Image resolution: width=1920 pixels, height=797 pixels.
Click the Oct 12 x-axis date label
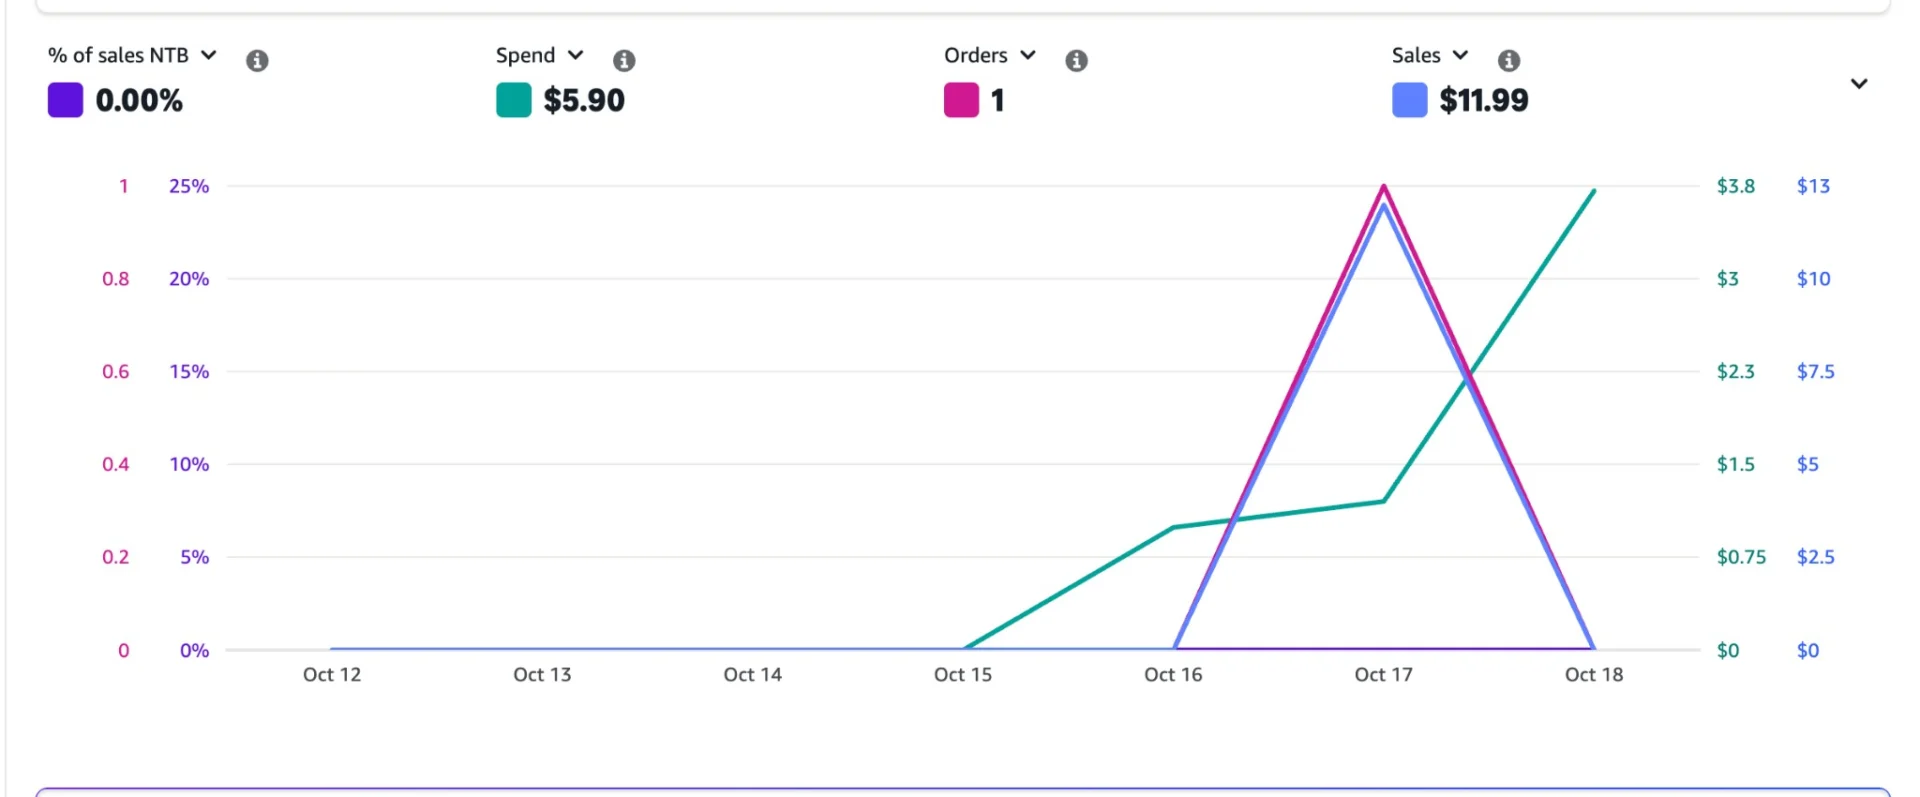(x=332, y=675)
